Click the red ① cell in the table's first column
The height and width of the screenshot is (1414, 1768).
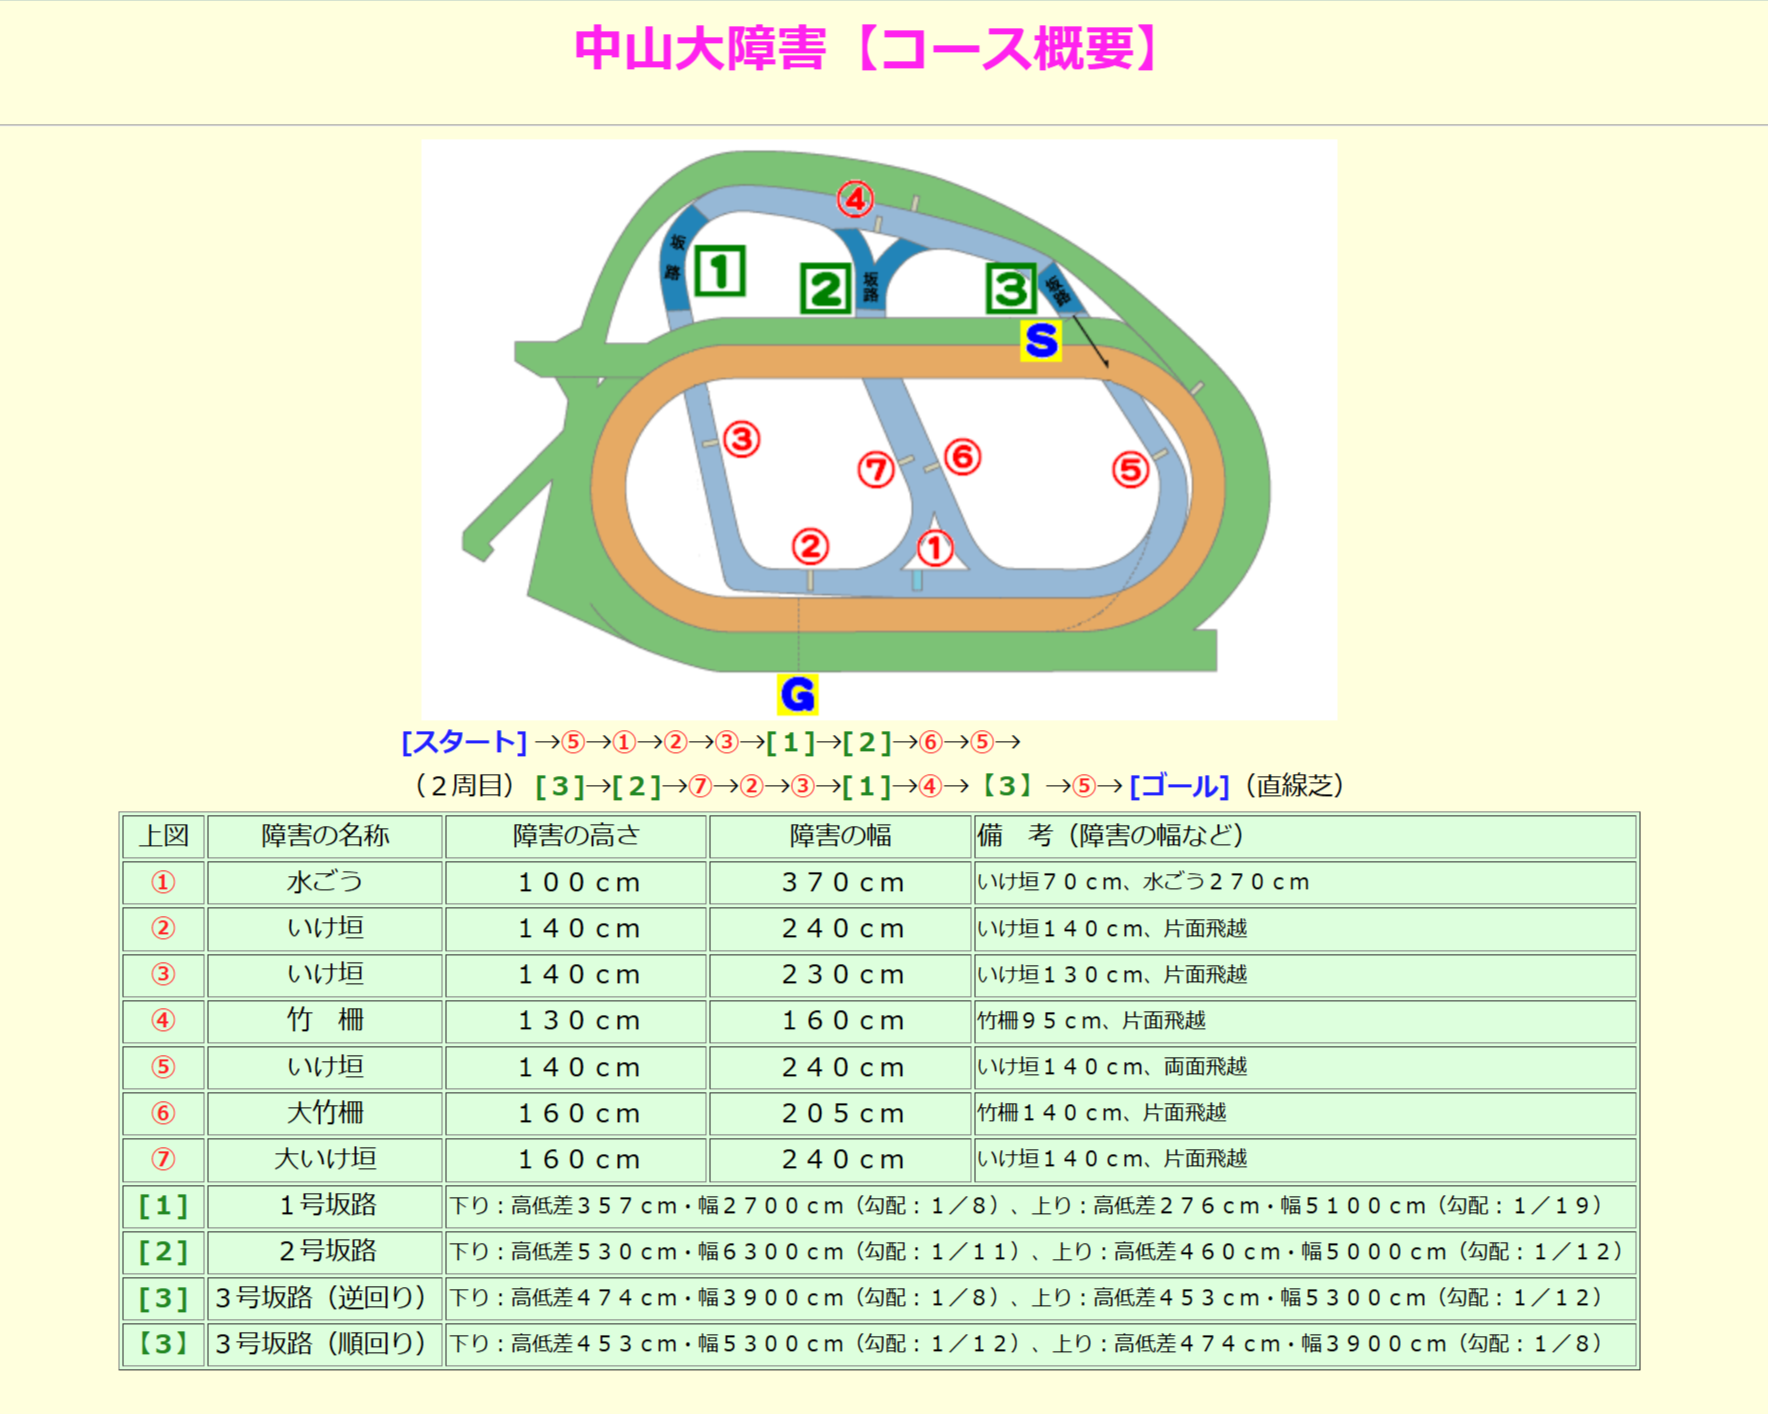[x=163, y=882]
